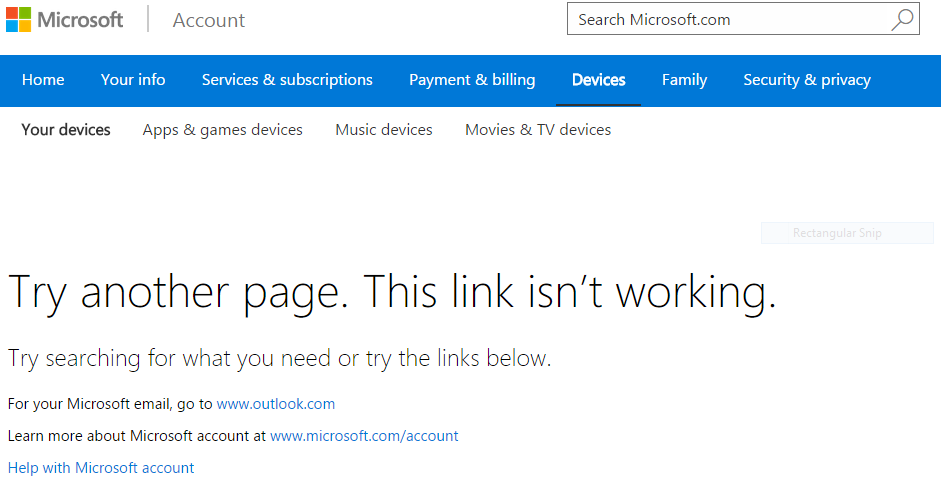The image size is (941, 485).
Task: Click the Microsoft four-square logo icon
Action: pyautogui.click(x=19, y=19)
